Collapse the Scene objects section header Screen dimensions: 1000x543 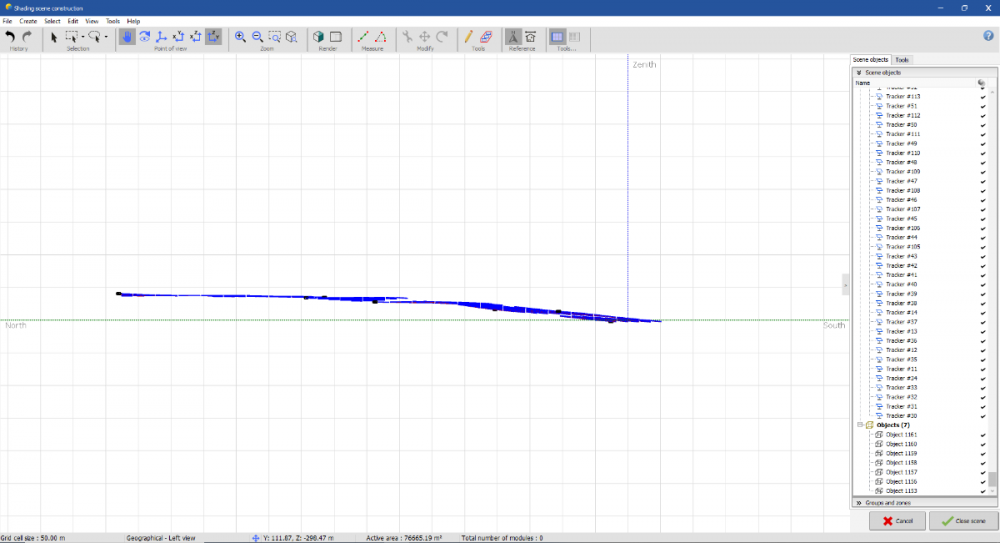[858, 73]
